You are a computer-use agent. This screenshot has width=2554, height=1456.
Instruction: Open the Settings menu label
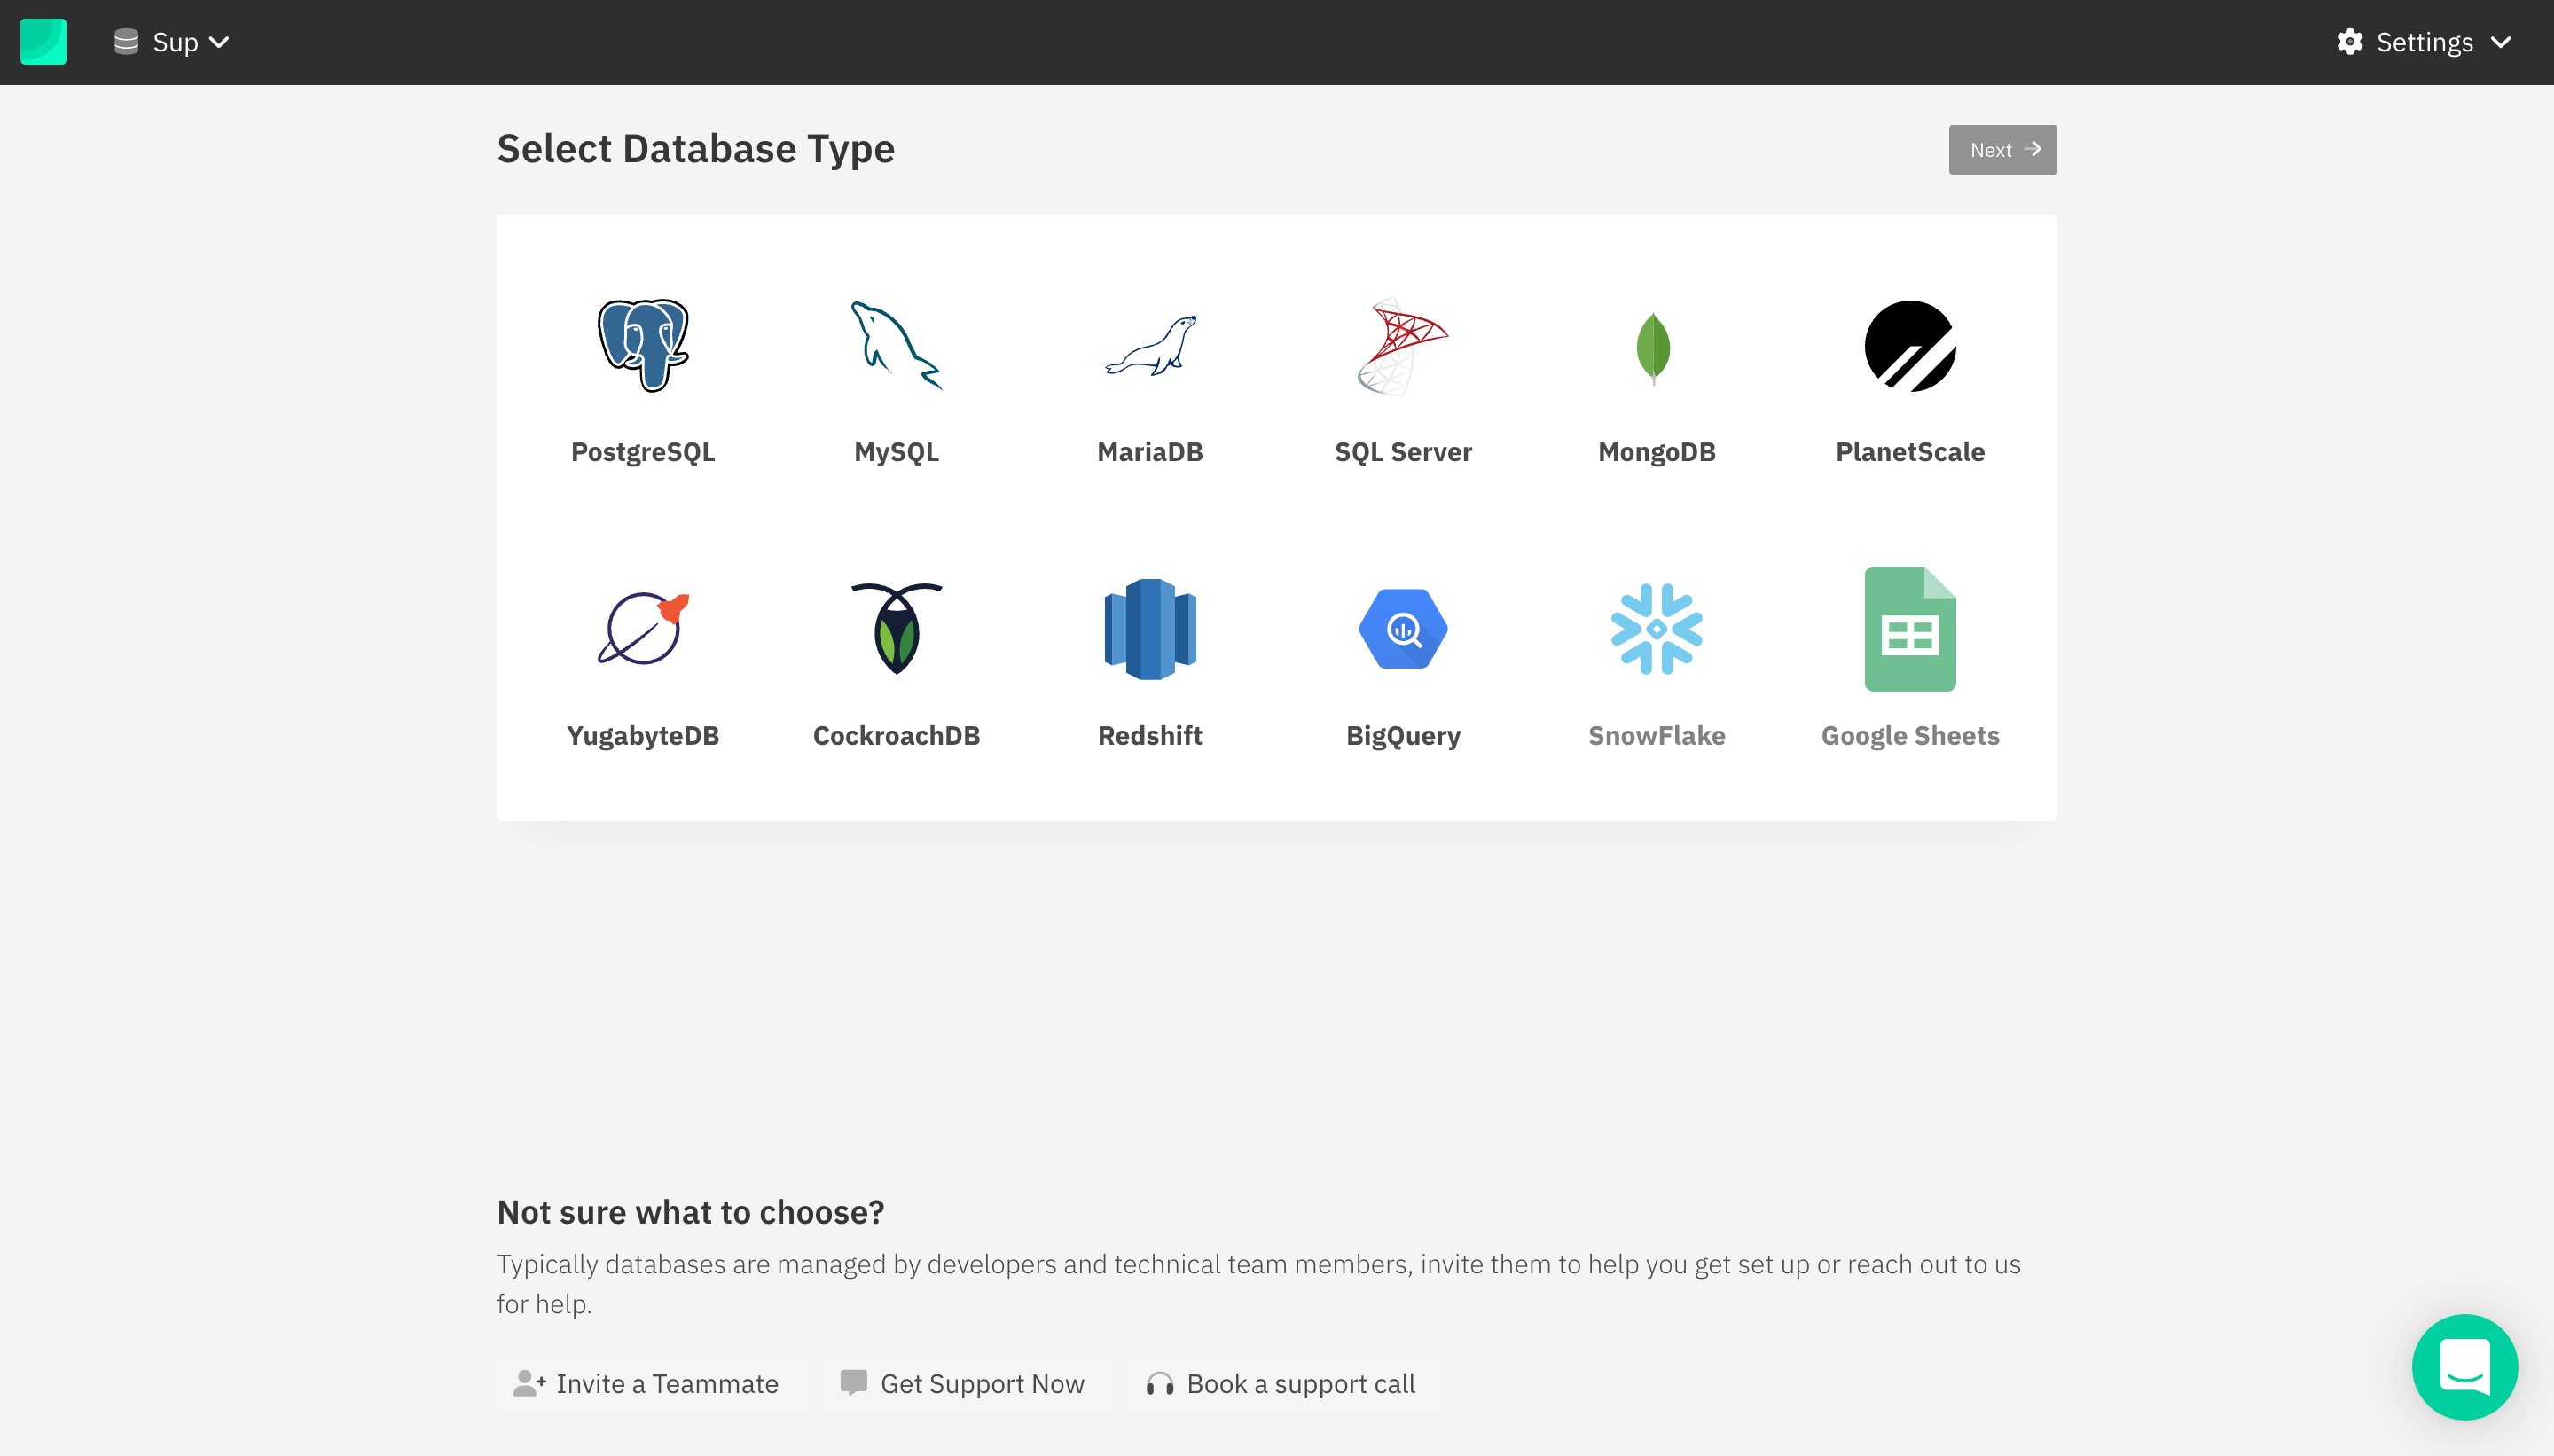pos(2424,42)
